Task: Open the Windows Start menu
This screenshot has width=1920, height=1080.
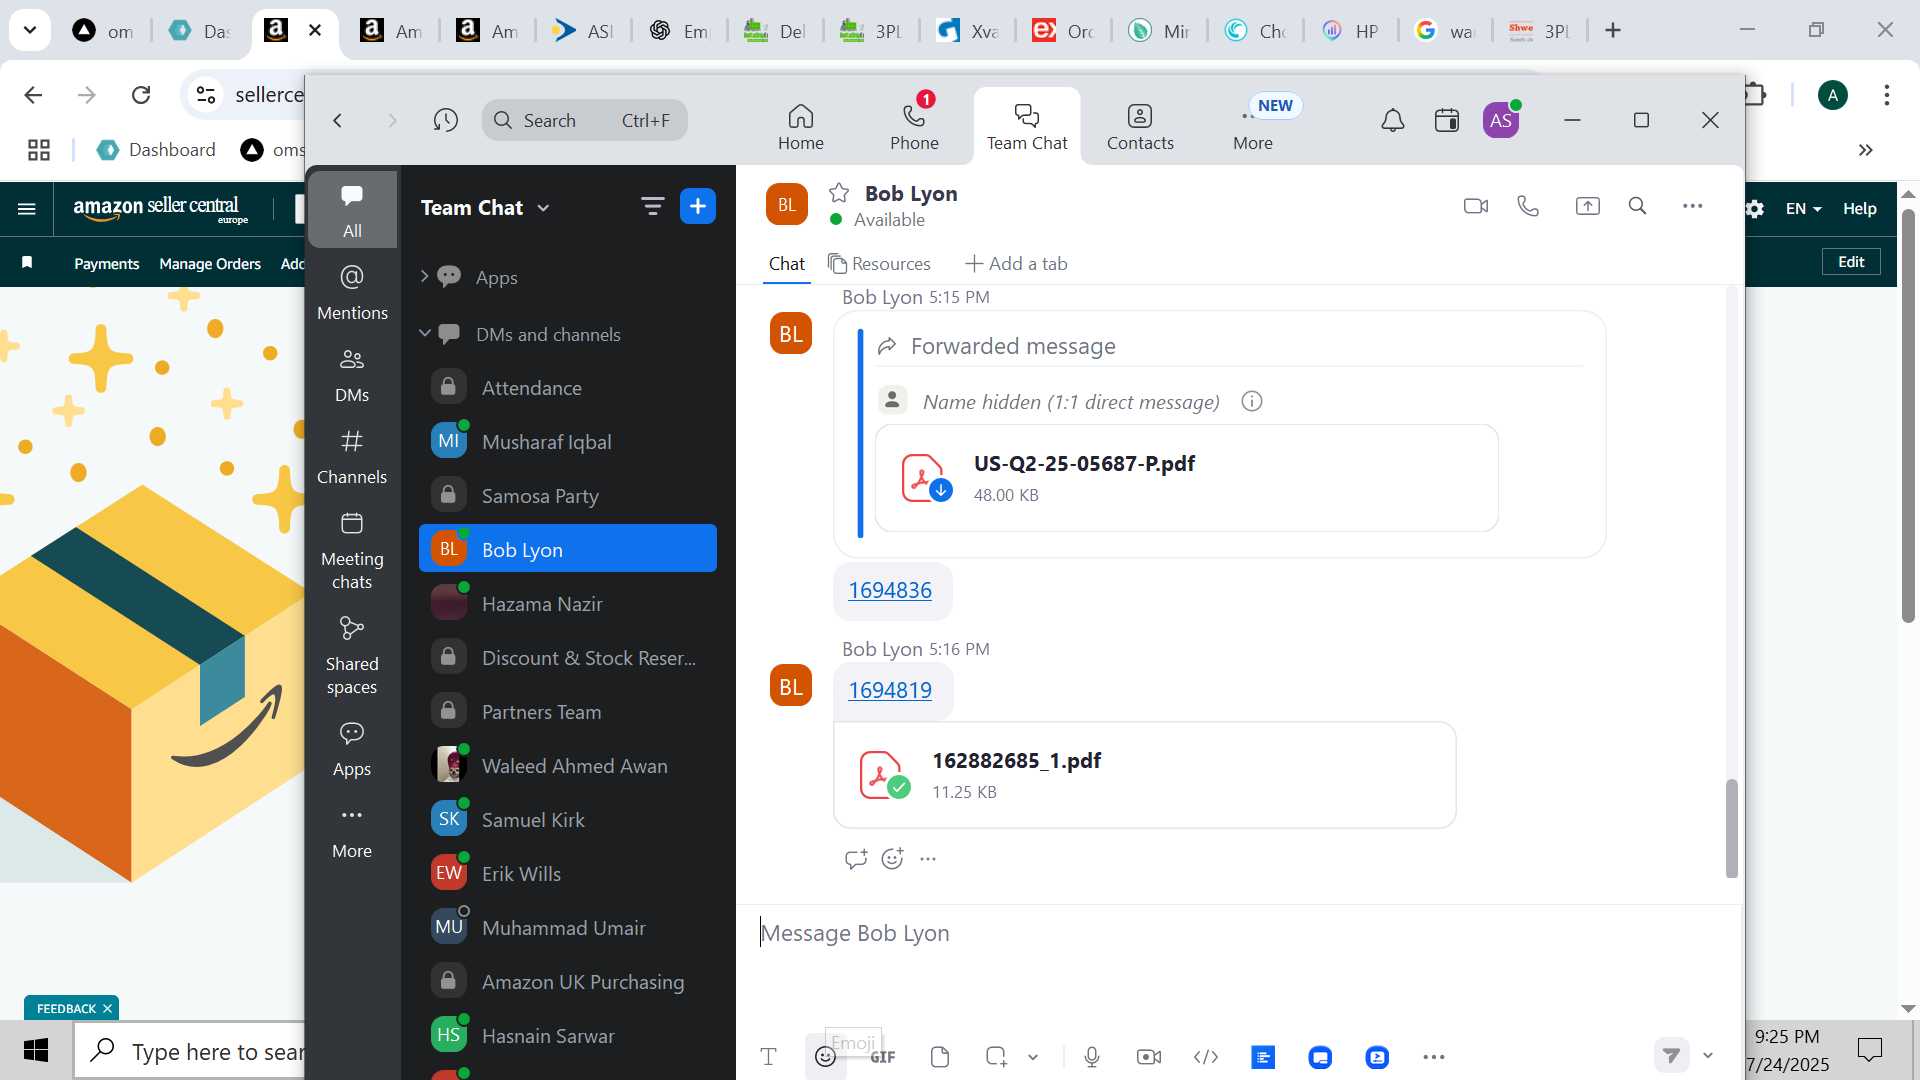Action: click(36, 1050)
